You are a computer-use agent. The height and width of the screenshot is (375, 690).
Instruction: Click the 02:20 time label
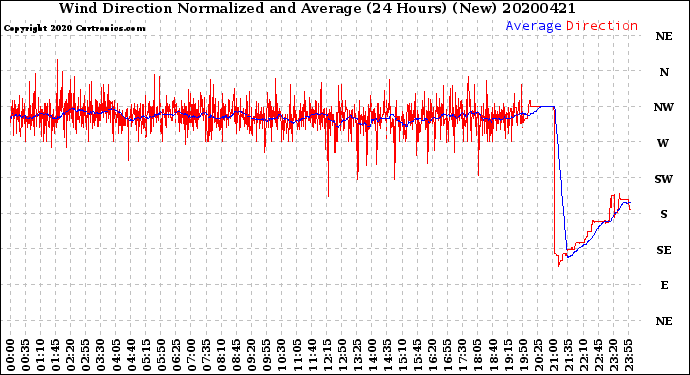click(71, 355)
